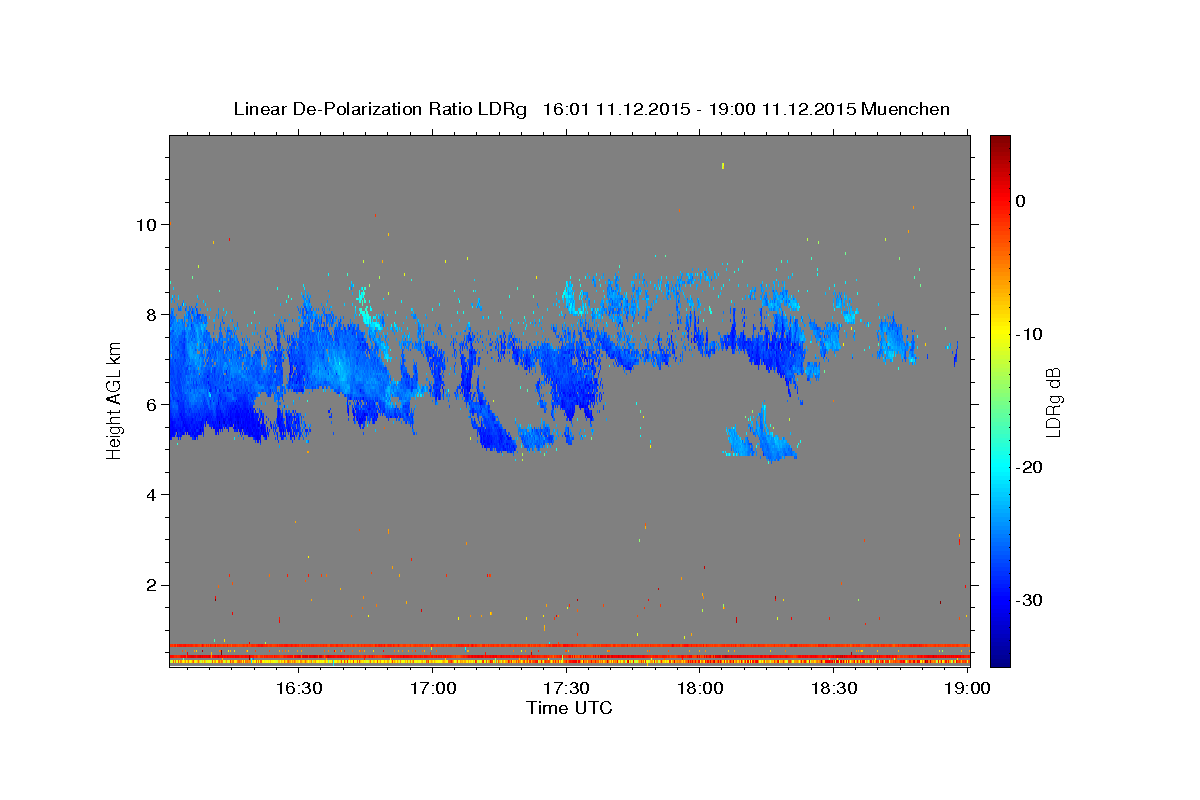Select the '16:30' time axis label
Screen dimensions: 1200x800
(299, 688)
